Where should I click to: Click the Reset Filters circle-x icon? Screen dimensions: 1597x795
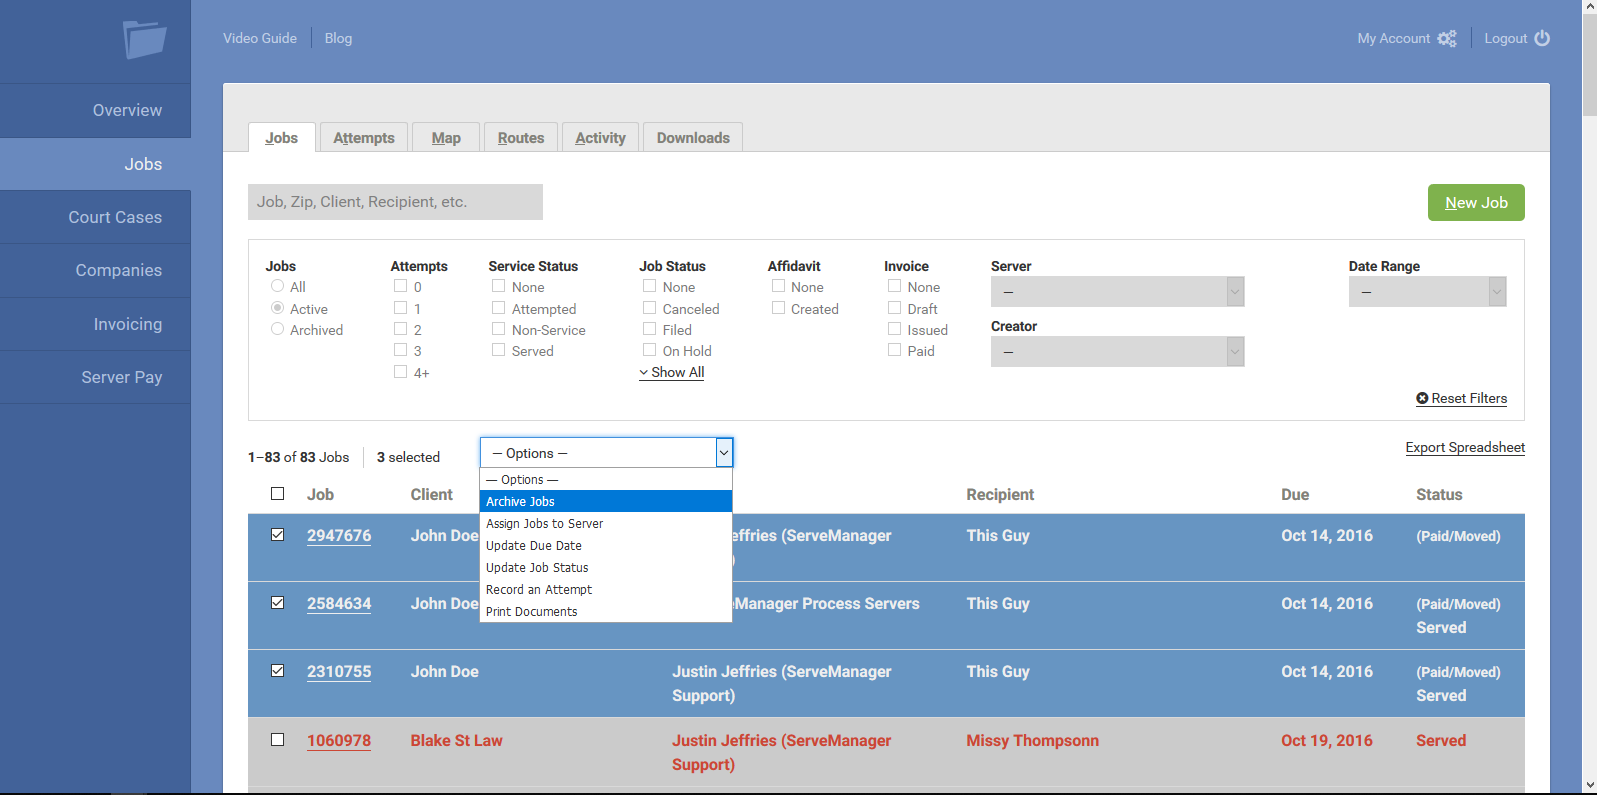1422,399
